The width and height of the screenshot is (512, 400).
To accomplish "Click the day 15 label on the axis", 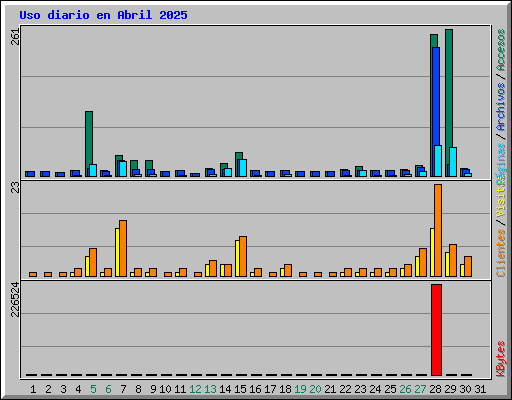I will pyautogui.click(x=240, y=389).
